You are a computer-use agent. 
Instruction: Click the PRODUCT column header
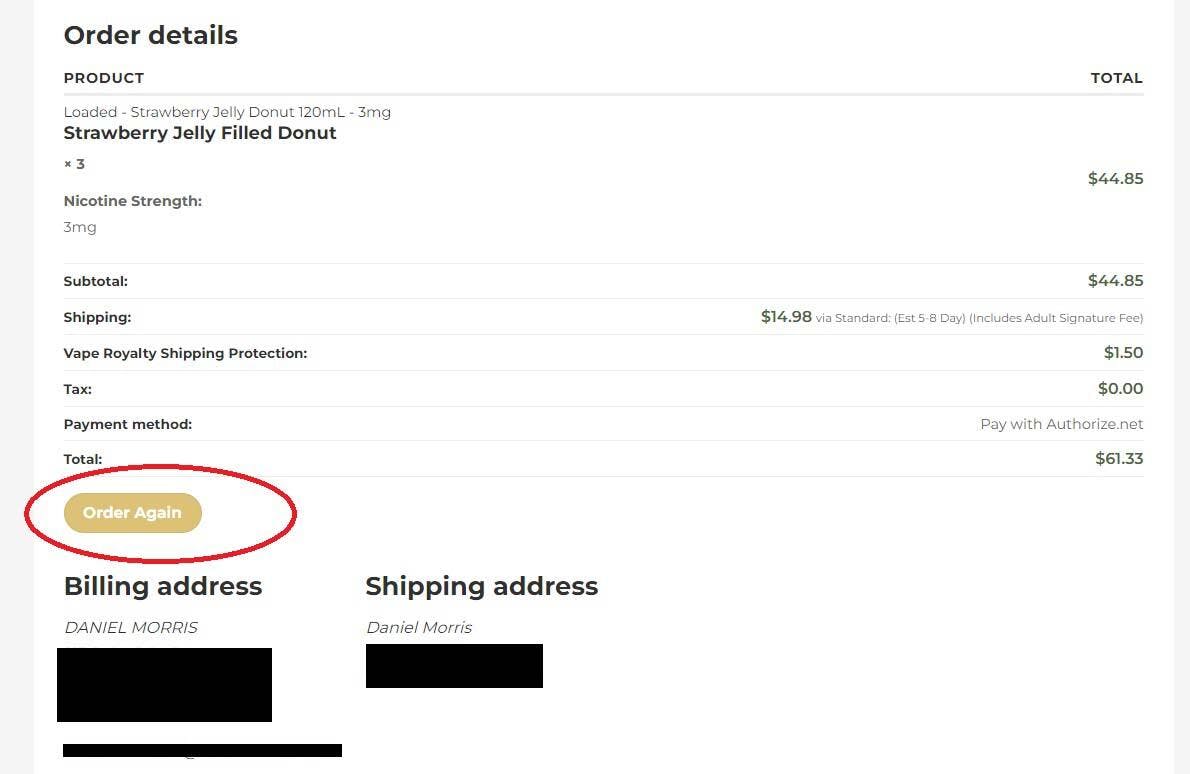(104, 78)
